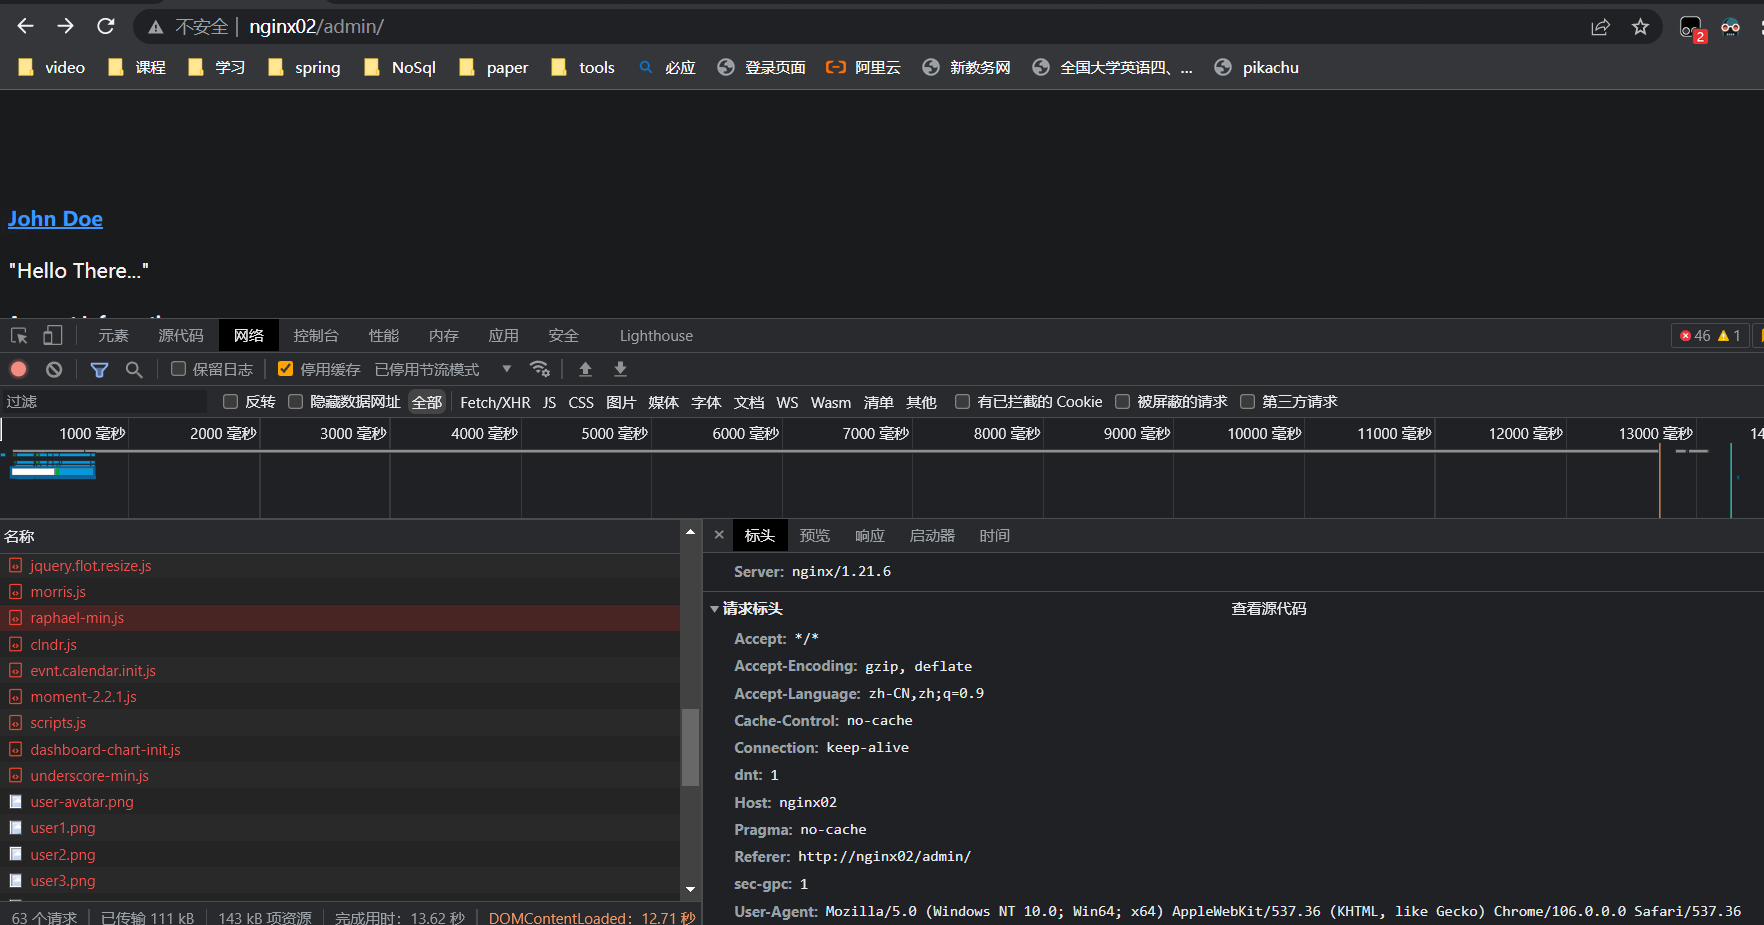
Task: Open network search with the magnifier icon
Action: pos(134,369)
